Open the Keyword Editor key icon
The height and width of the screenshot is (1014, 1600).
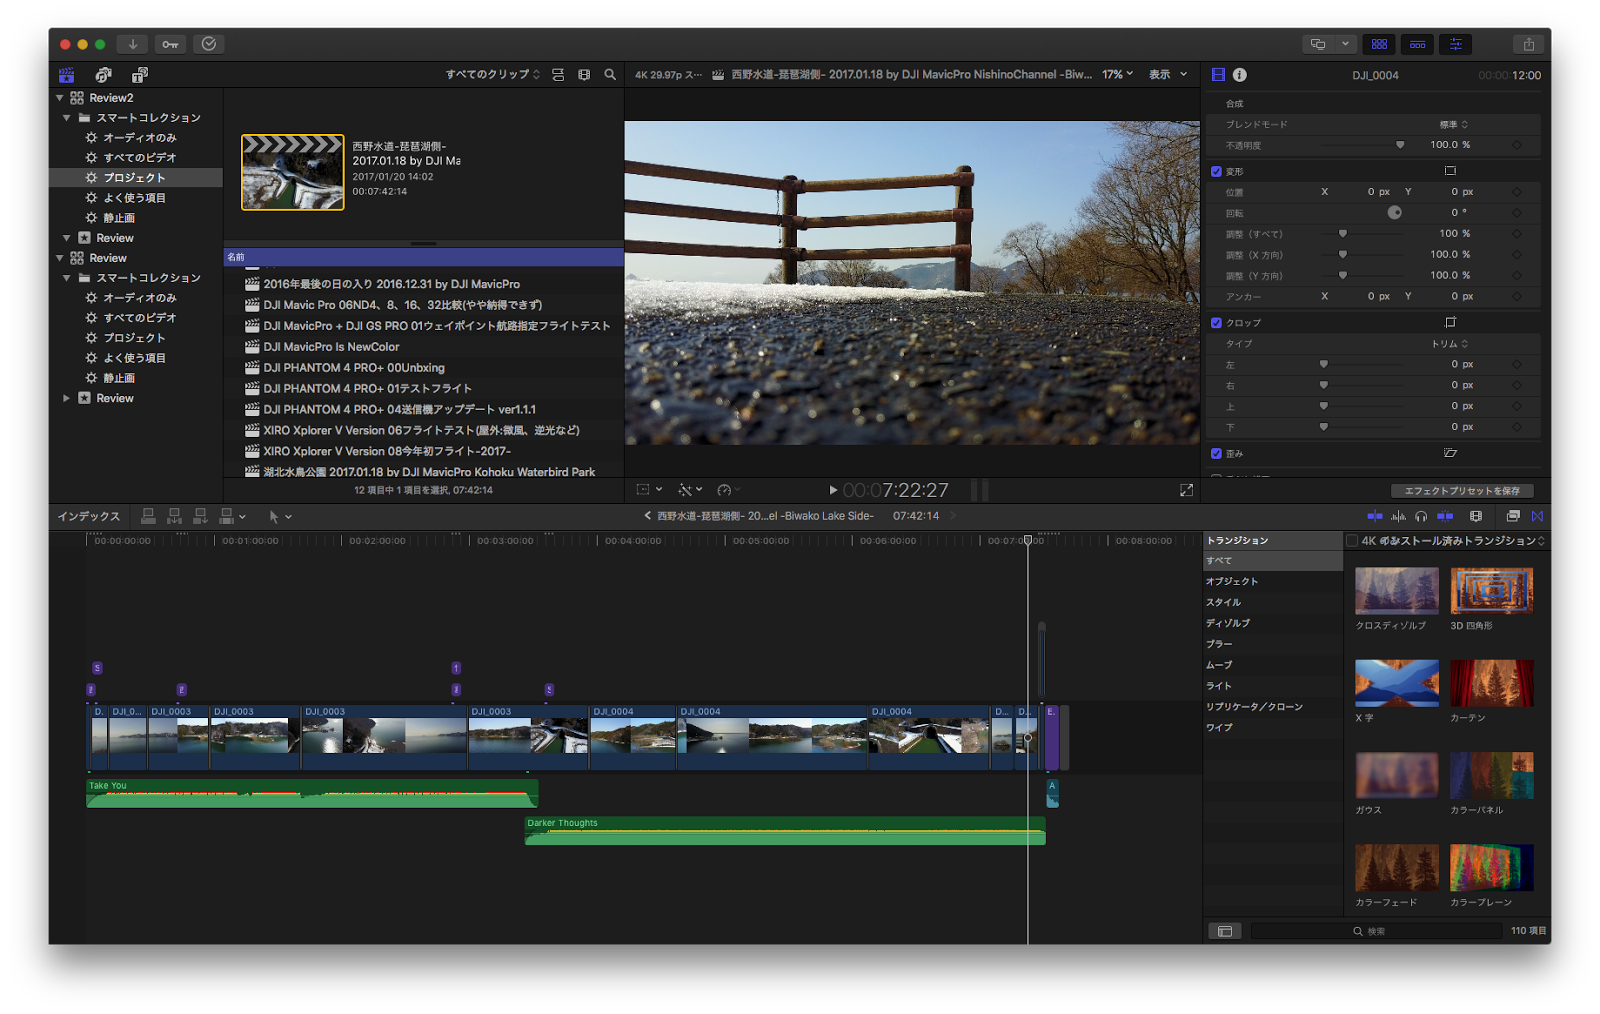[170, 44]
